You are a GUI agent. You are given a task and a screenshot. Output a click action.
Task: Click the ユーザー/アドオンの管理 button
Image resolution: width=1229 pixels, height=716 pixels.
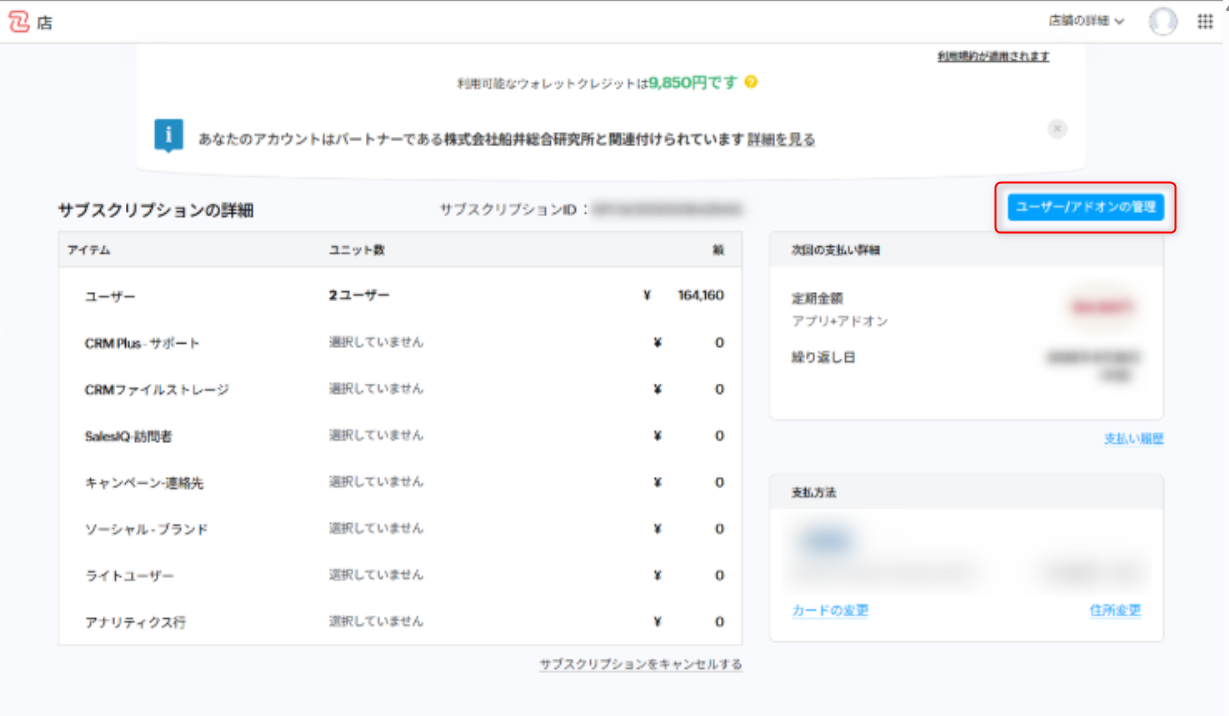click(1085, 207)
